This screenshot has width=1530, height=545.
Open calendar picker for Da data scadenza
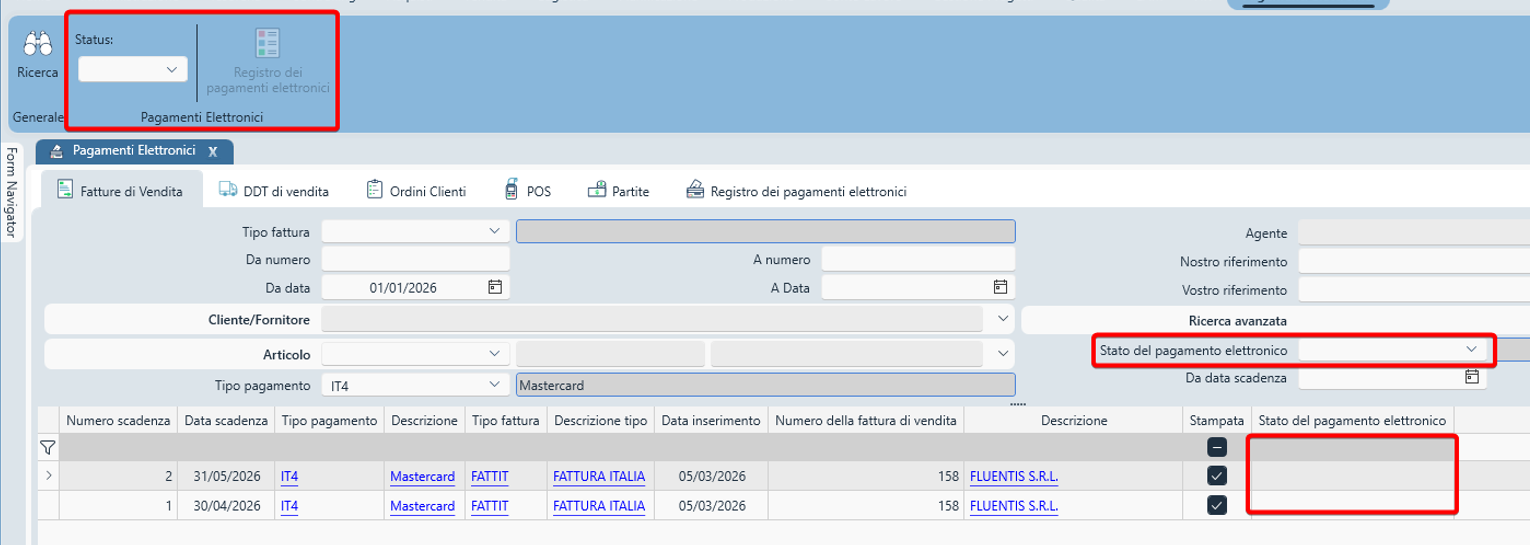click(1471, 377)
